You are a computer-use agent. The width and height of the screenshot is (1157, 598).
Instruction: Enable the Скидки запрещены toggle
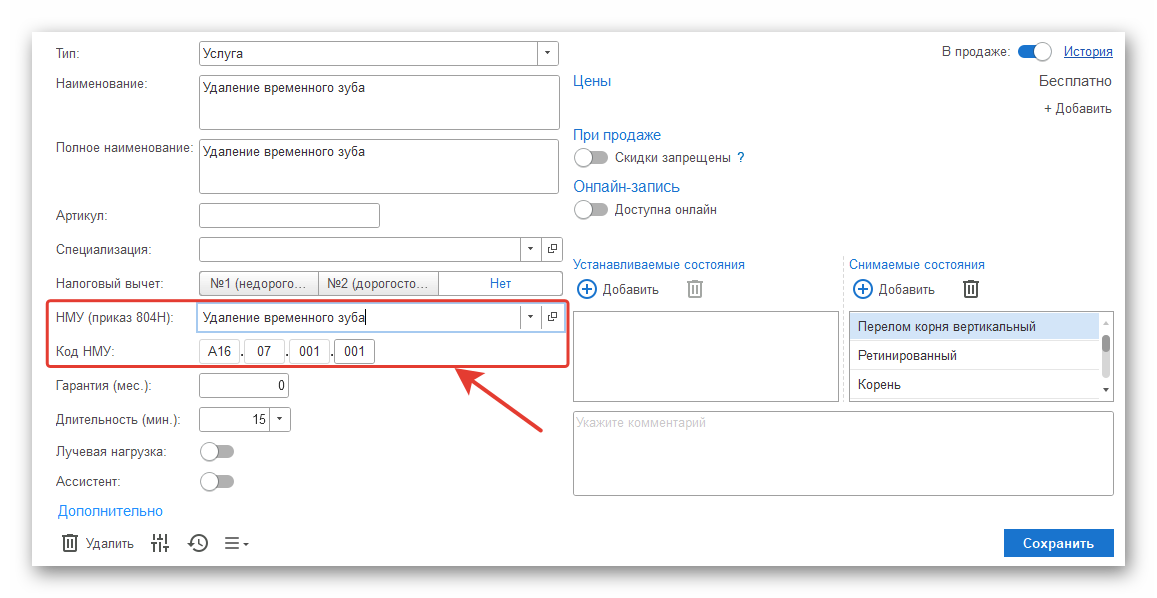pyautogui.click(x=591, y=157)
